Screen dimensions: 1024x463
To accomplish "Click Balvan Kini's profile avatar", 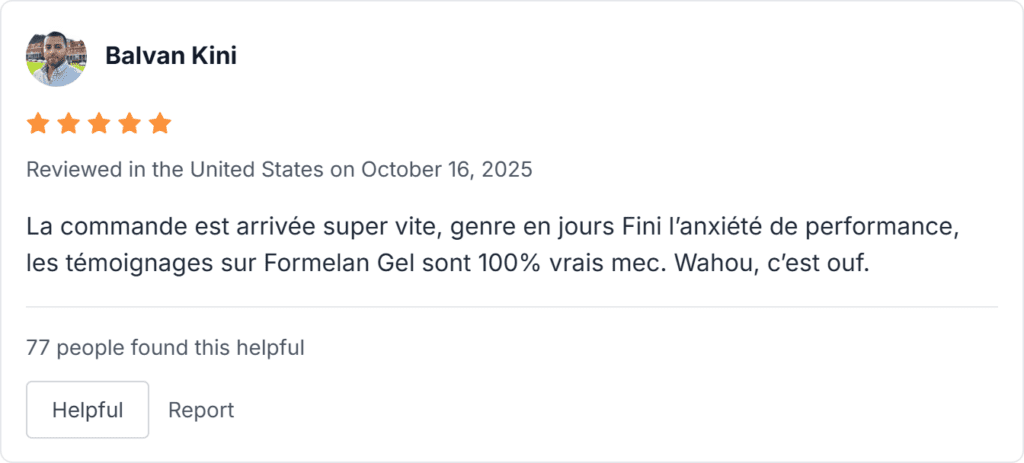I will point(56,56).
